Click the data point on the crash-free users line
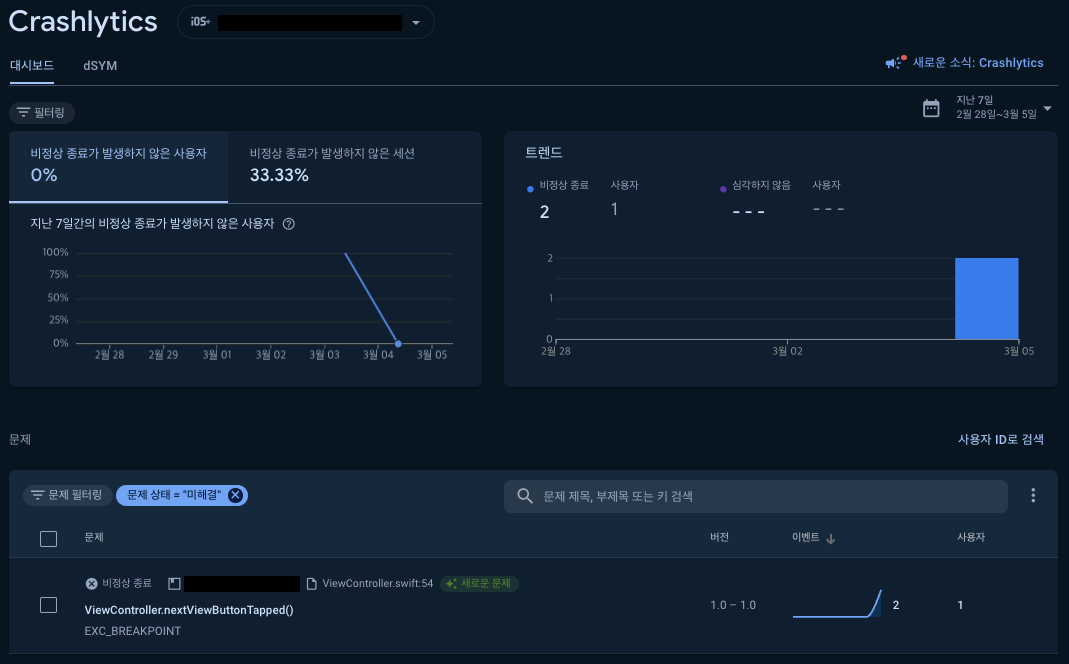Screen dimensions: 1069x664 [398, 344]
